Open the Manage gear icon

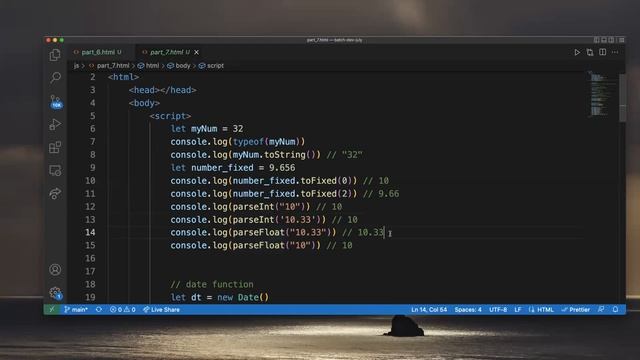(x=56, y=293)
